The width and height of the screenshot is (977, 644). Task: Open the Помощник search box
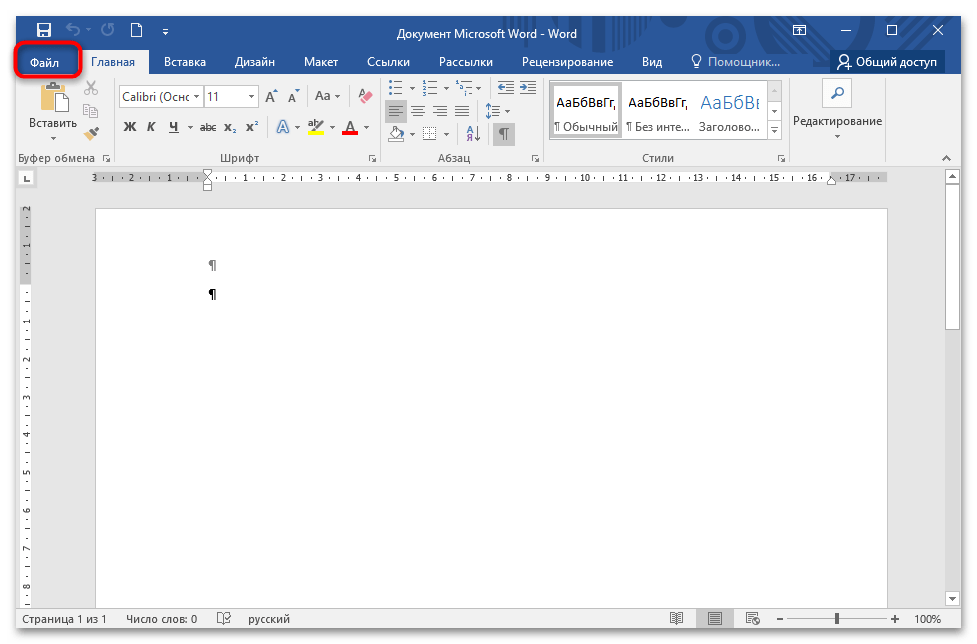click(736, 62)
